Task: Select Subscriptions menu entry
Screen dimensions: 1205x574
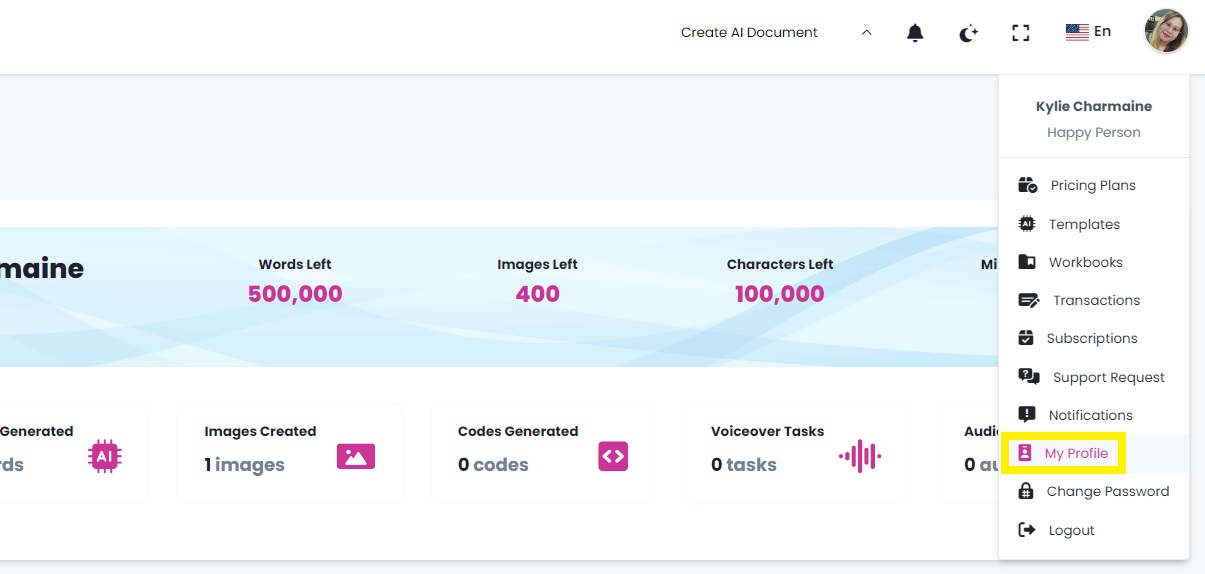Action: 1094,338
